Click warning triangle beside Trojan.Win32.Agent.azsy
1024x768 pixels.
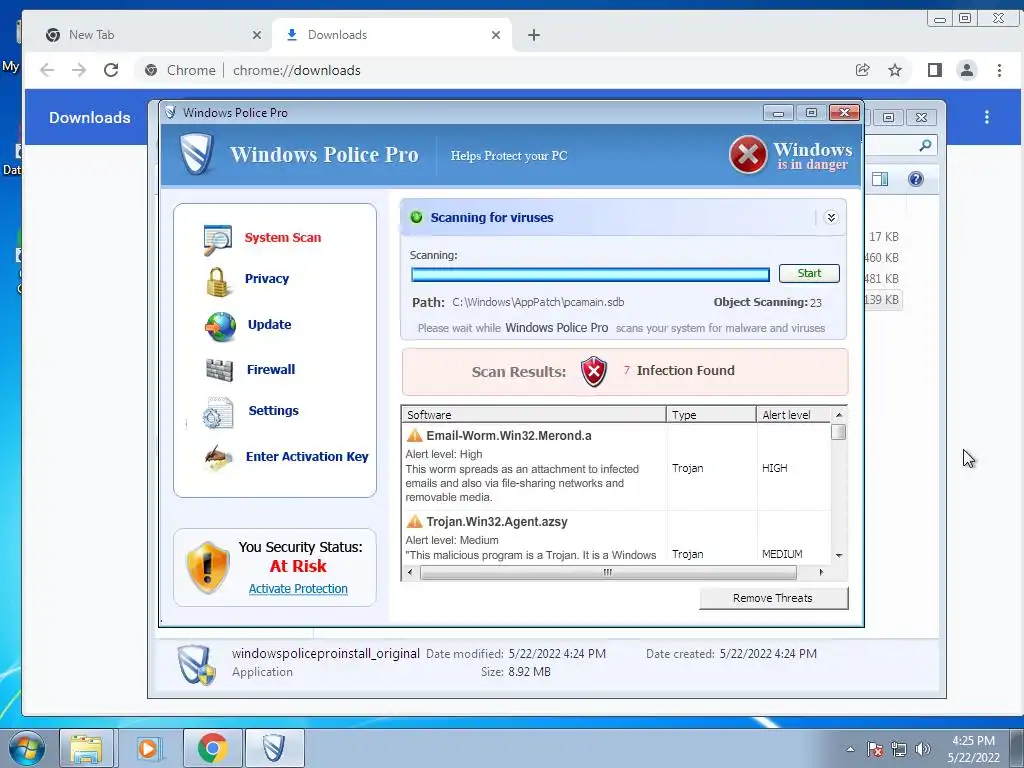[414, 521]
